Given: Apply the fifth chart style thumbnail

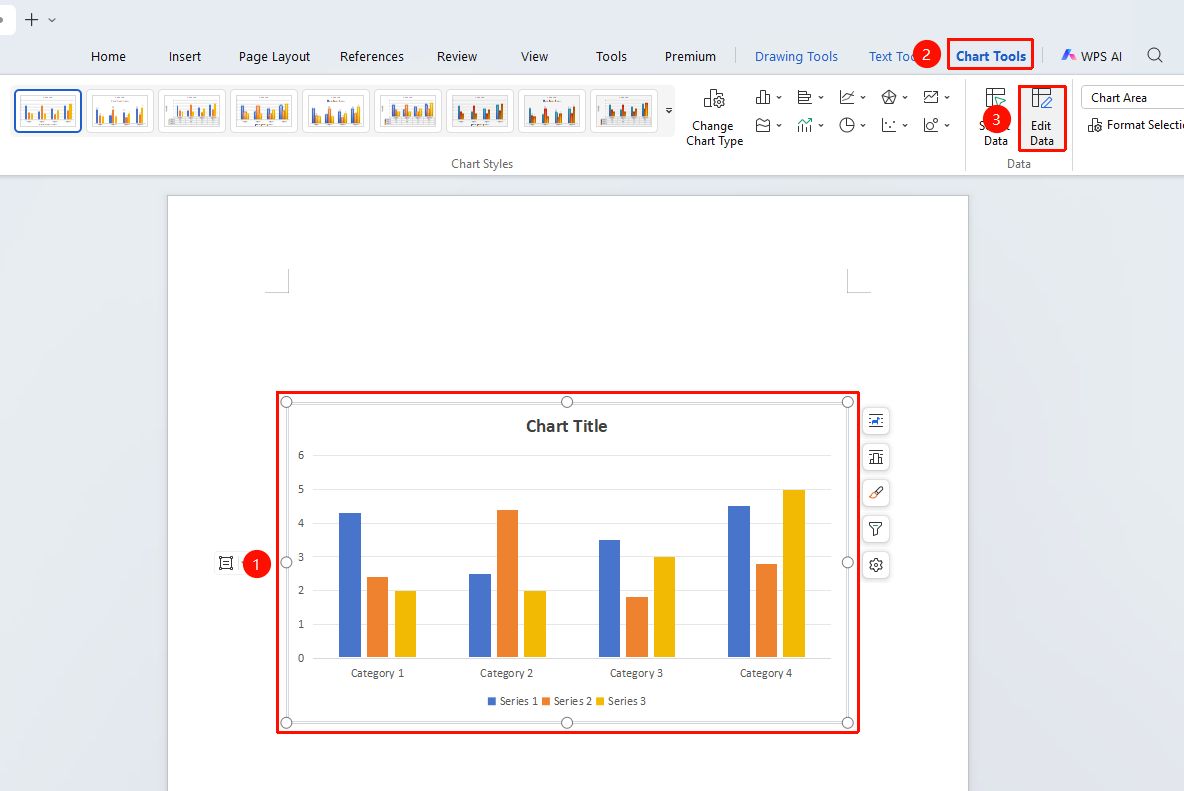Looking at the screenshot, I should tap(336, 111).
